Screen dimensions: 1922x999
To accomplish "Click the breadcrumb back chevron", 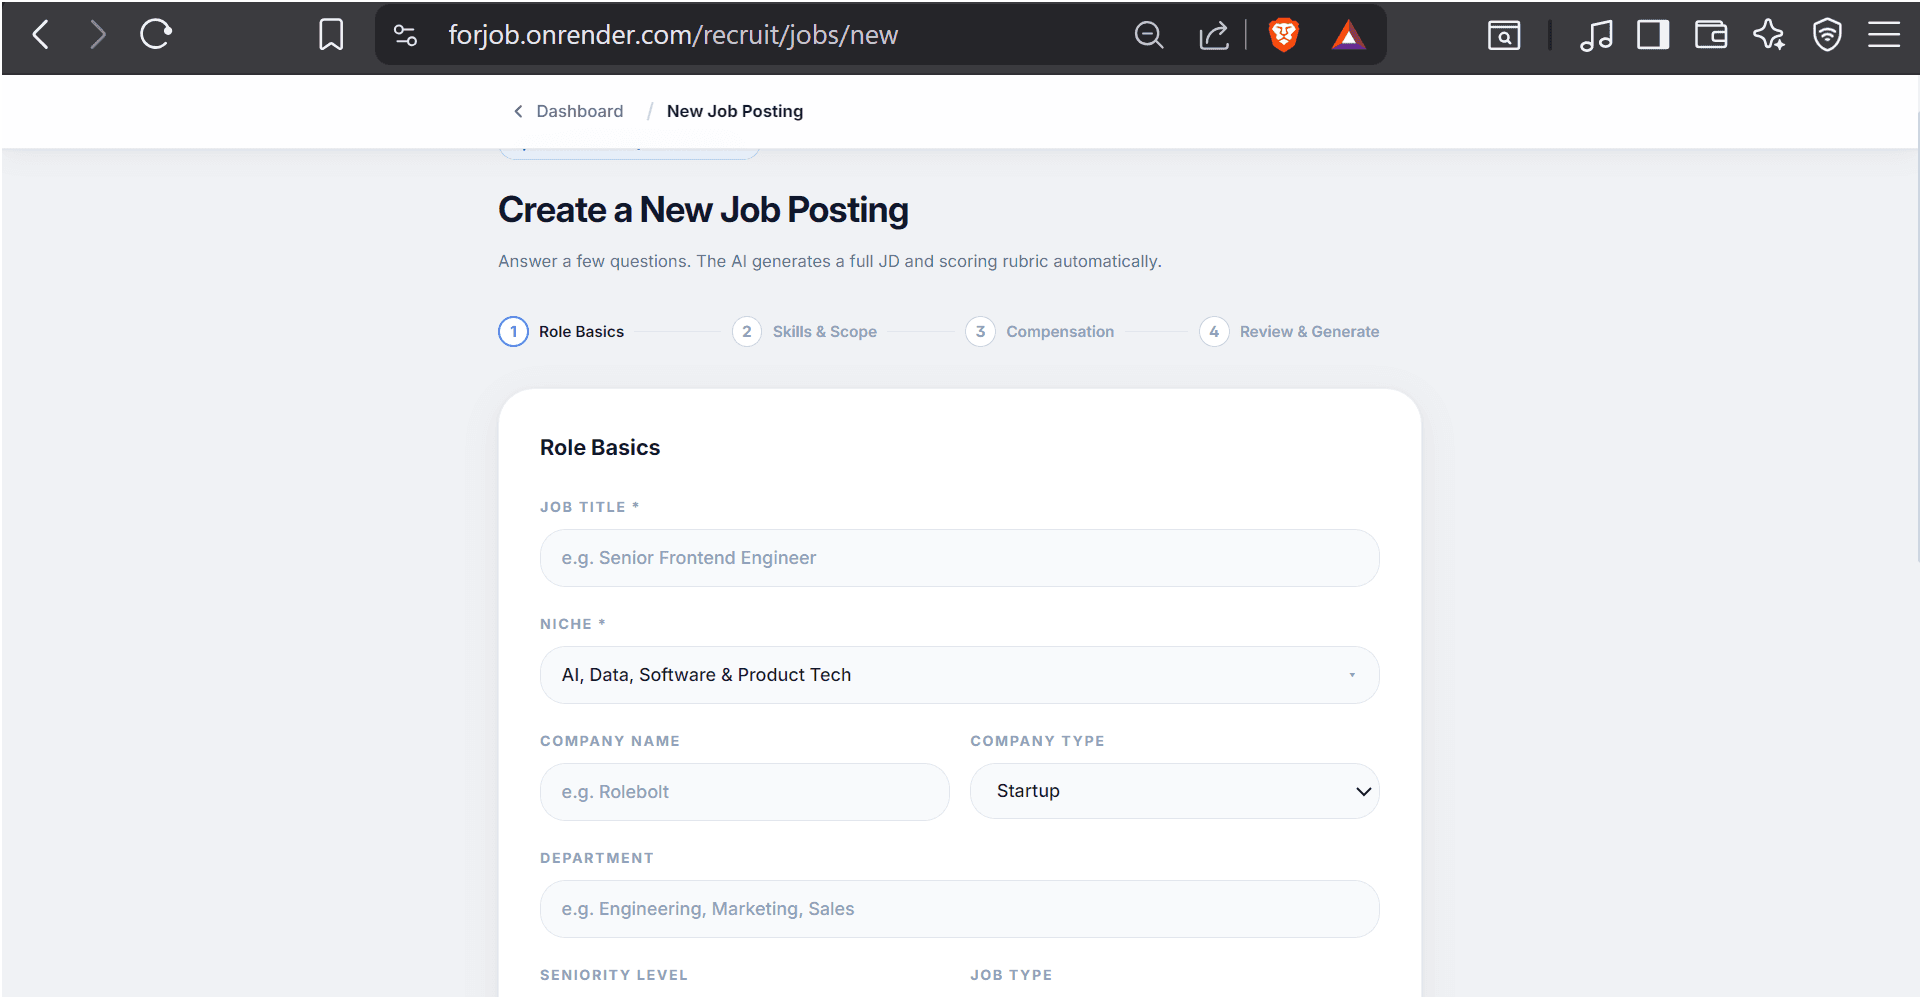I will point(518,111).
